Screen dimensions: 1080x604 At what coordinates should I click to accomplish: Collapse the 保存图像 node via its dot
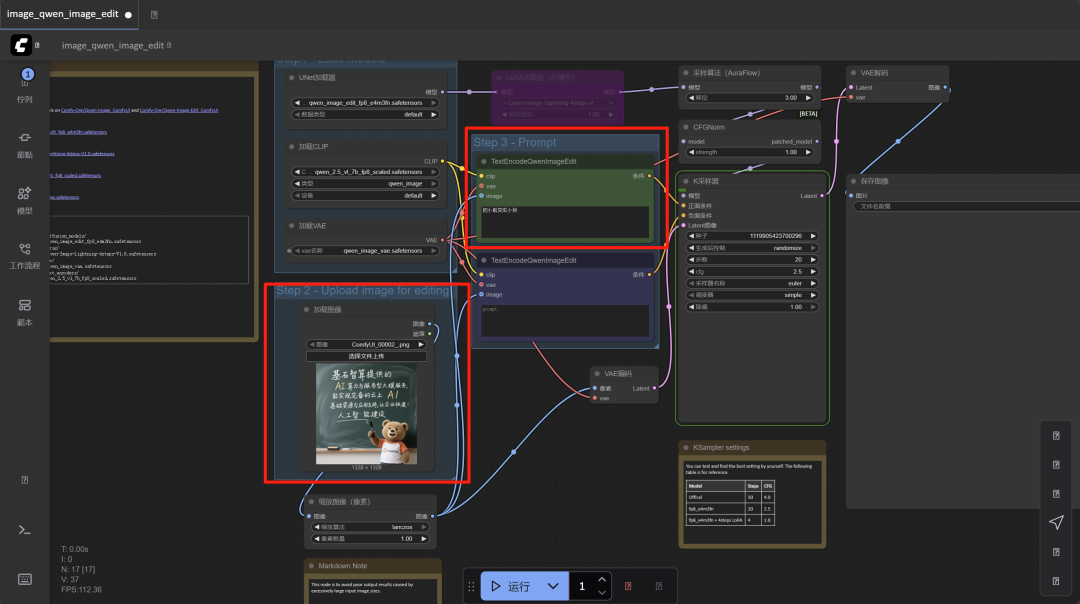pos(853,181)
